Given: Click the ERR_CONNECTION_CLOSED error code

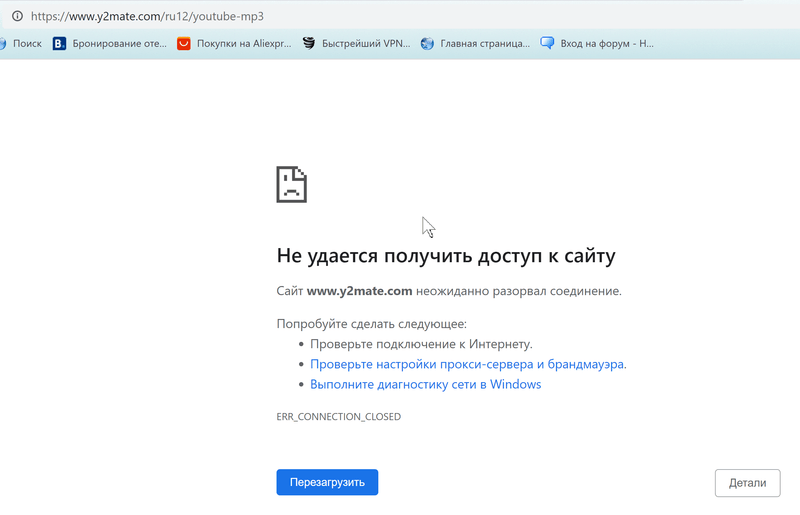Looking at the screenshot, I should point(339,416).
